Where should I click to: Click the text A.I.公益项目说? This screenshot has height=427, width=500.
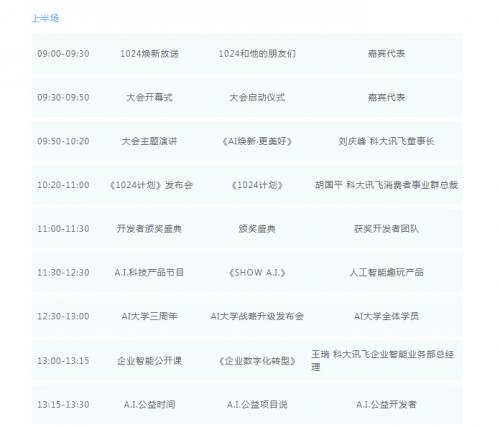(x=257, y=405)
